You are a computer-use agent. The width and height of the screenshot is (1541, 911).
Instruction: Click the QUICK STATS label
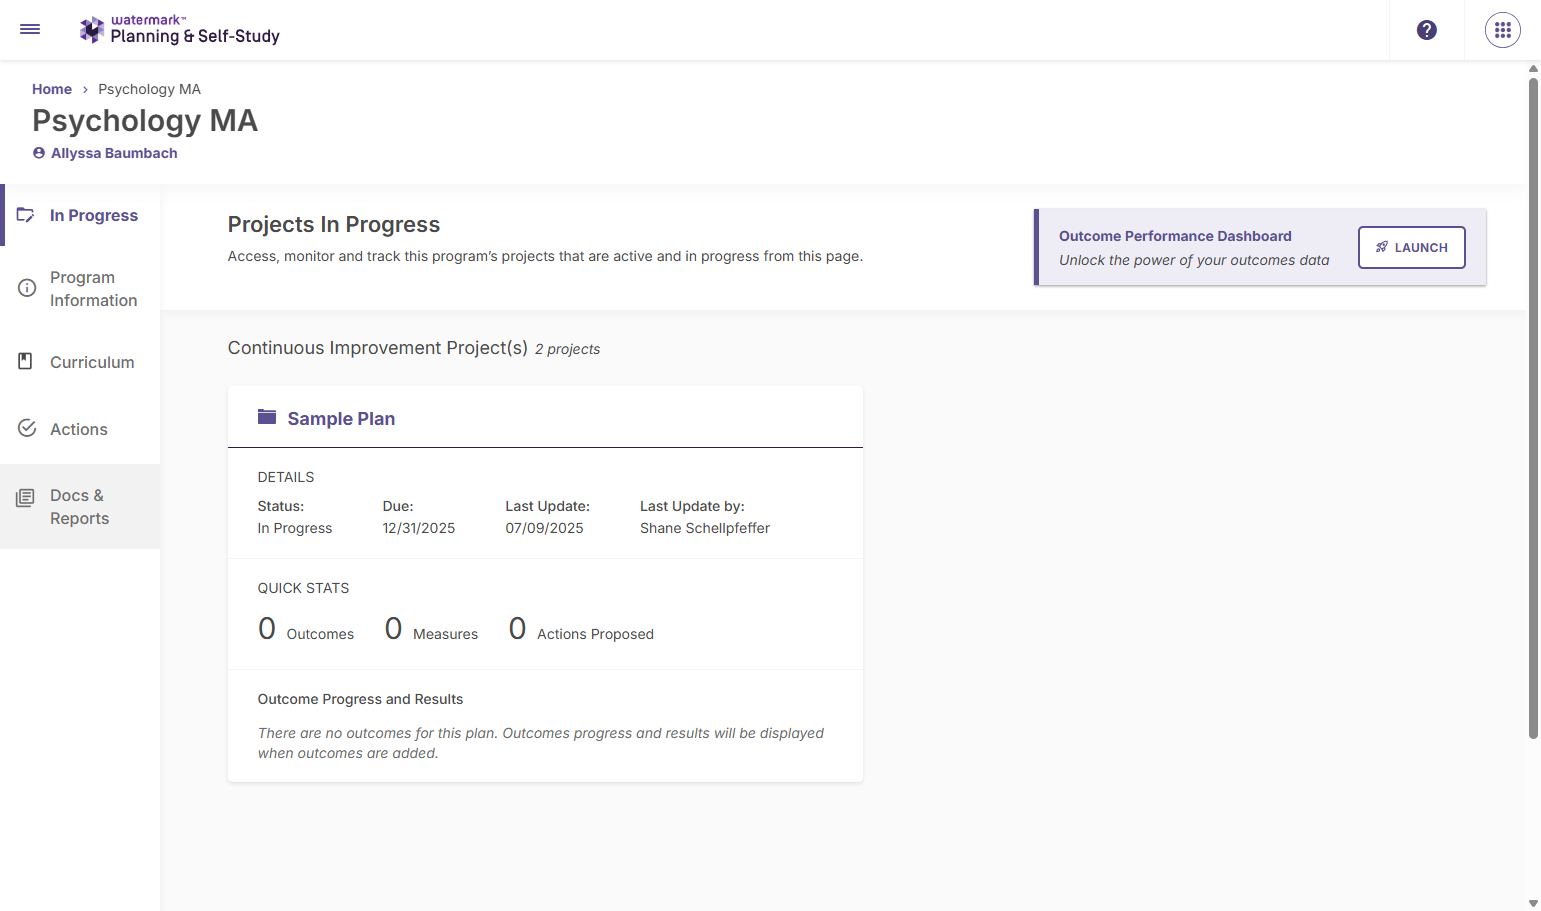pyautogui.click(x=303, y=588)
